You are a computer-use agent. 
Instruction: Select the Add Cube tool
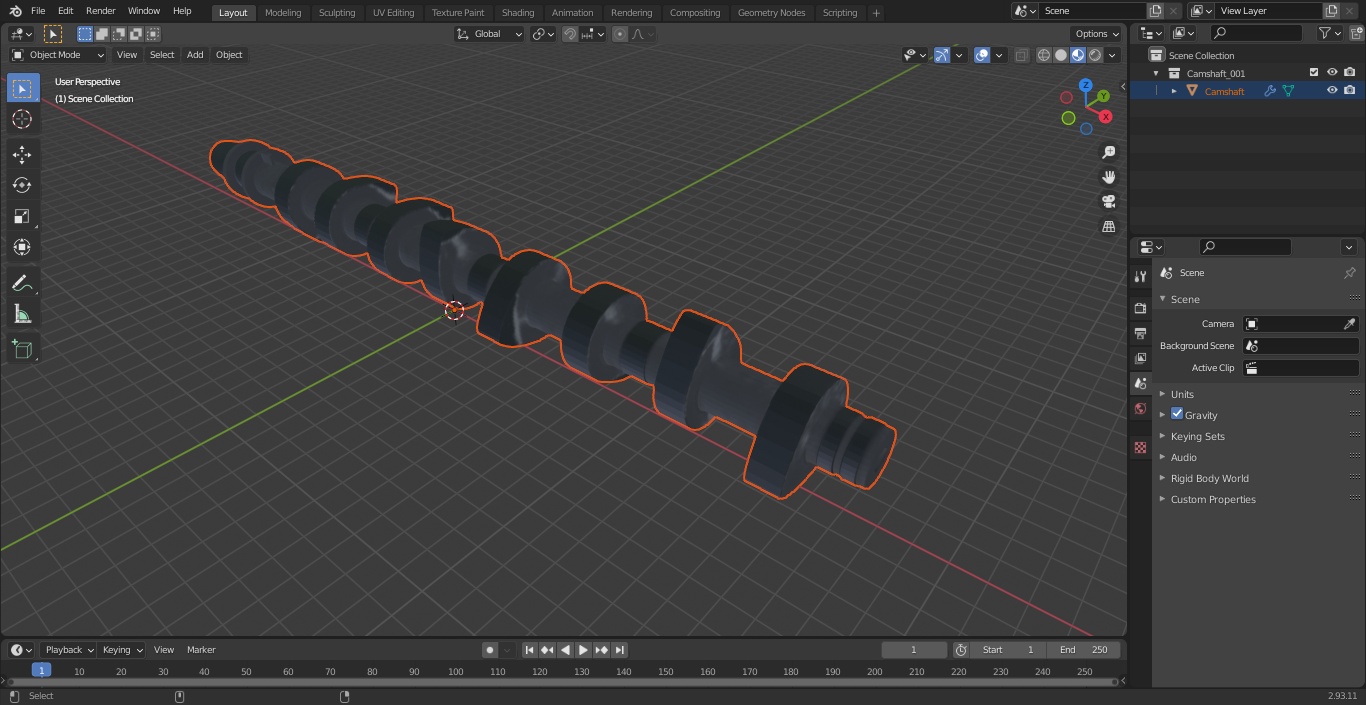22,350
